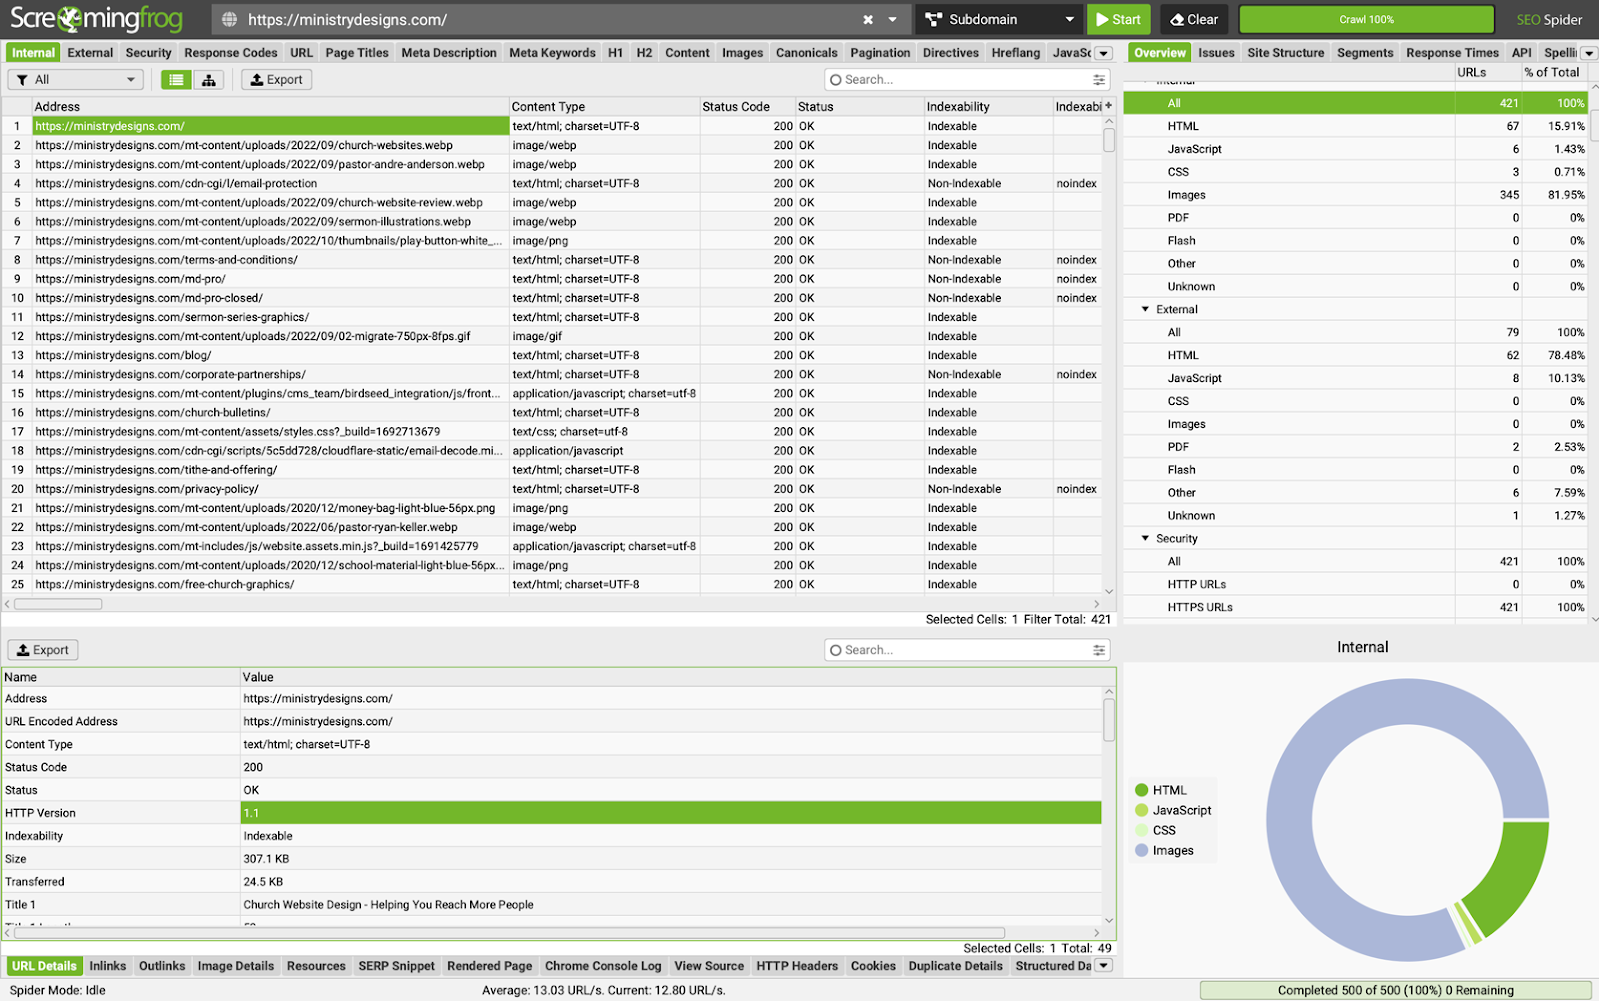1600x1001 pixels.
Task: Click the Completed 500 of 500 progress bar
Action: 1396,990
